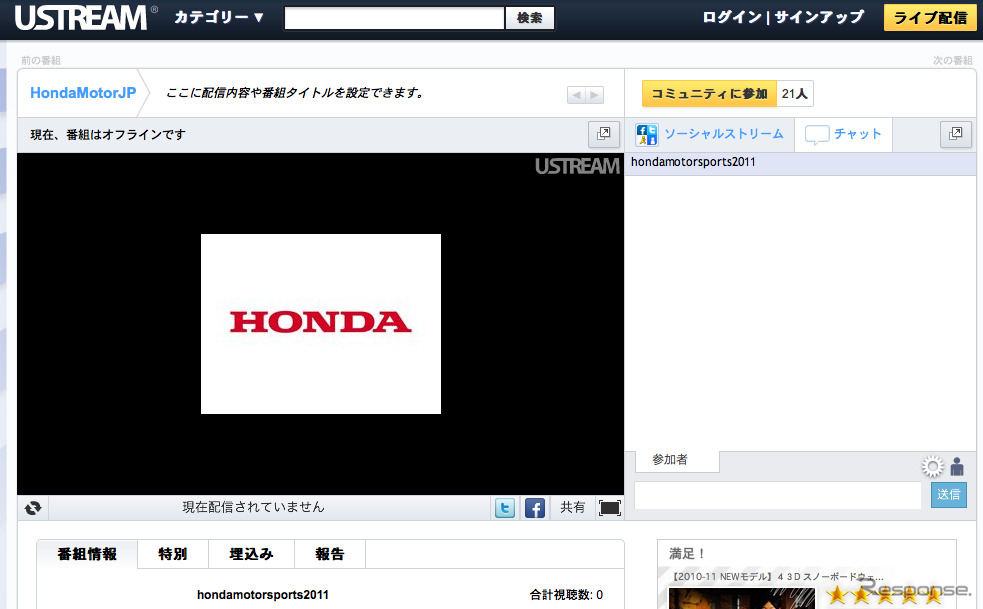
Task: Pop out the chat panel window
Action: [956, 133]
